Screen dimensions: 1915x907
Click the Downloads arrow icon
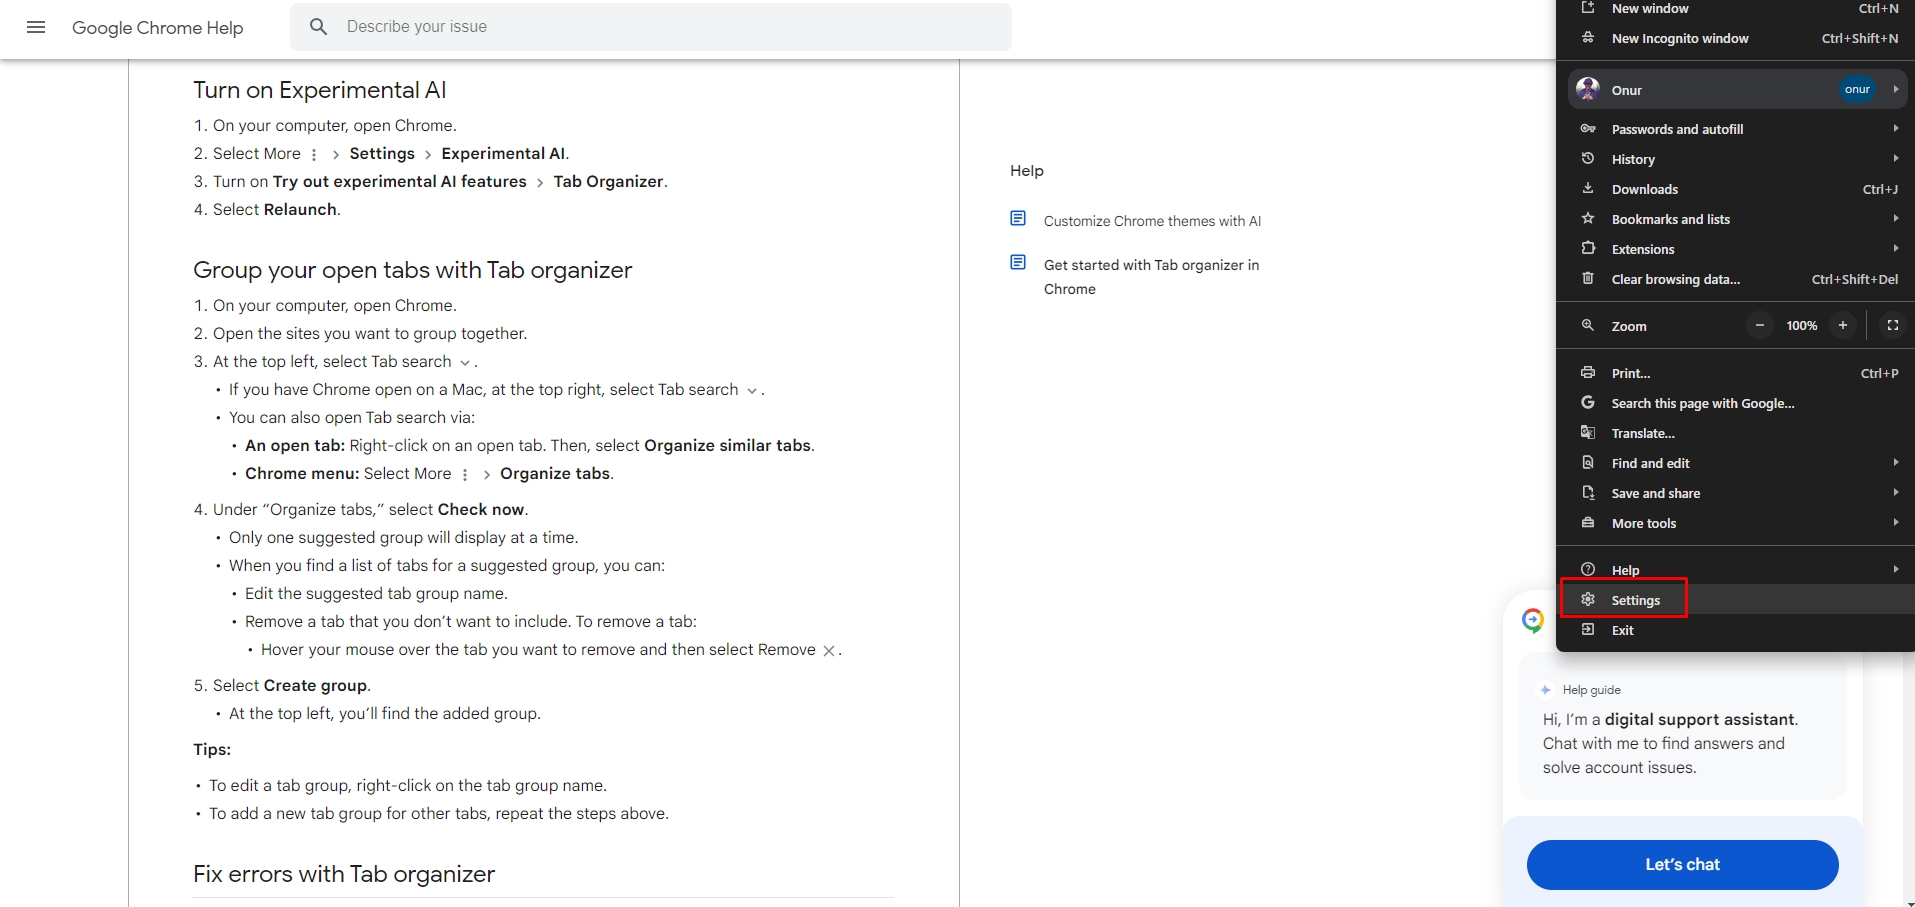pos(1588,189)
